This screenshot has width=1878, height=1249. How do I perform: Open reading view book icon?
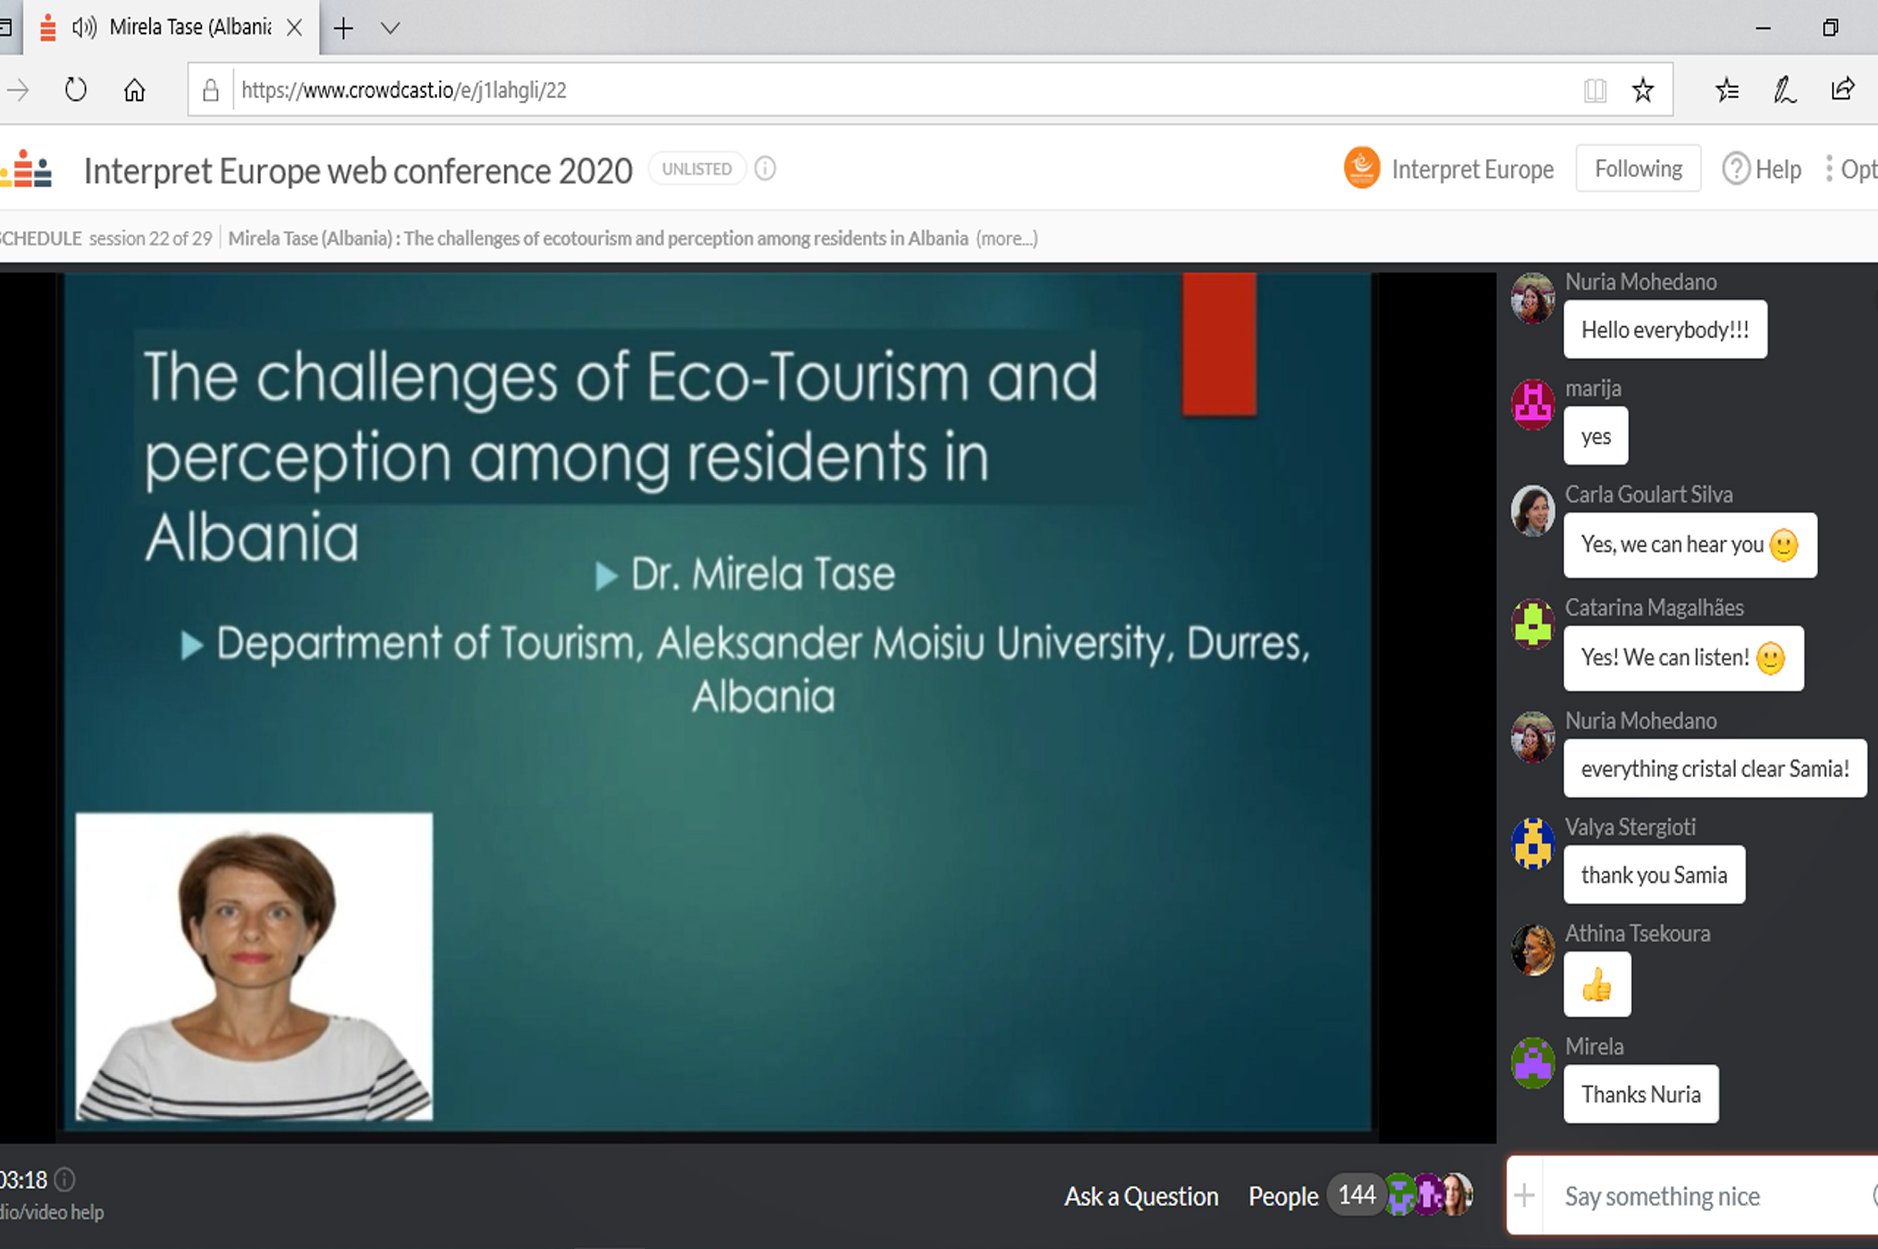coord(1595,91)
